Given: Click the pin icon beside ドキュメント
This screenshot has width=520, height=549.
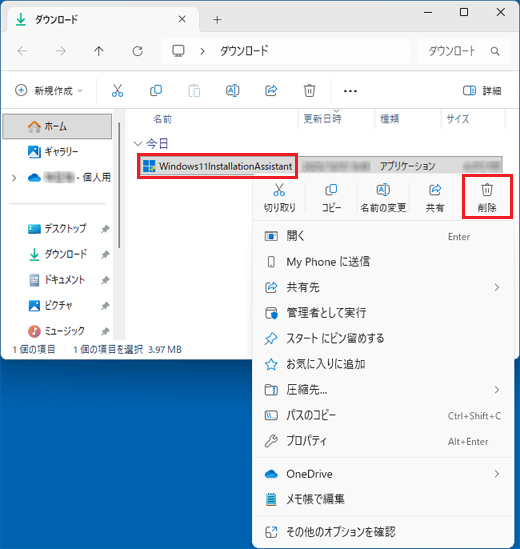Looking at the screenshot, I should tap(105, 280).
